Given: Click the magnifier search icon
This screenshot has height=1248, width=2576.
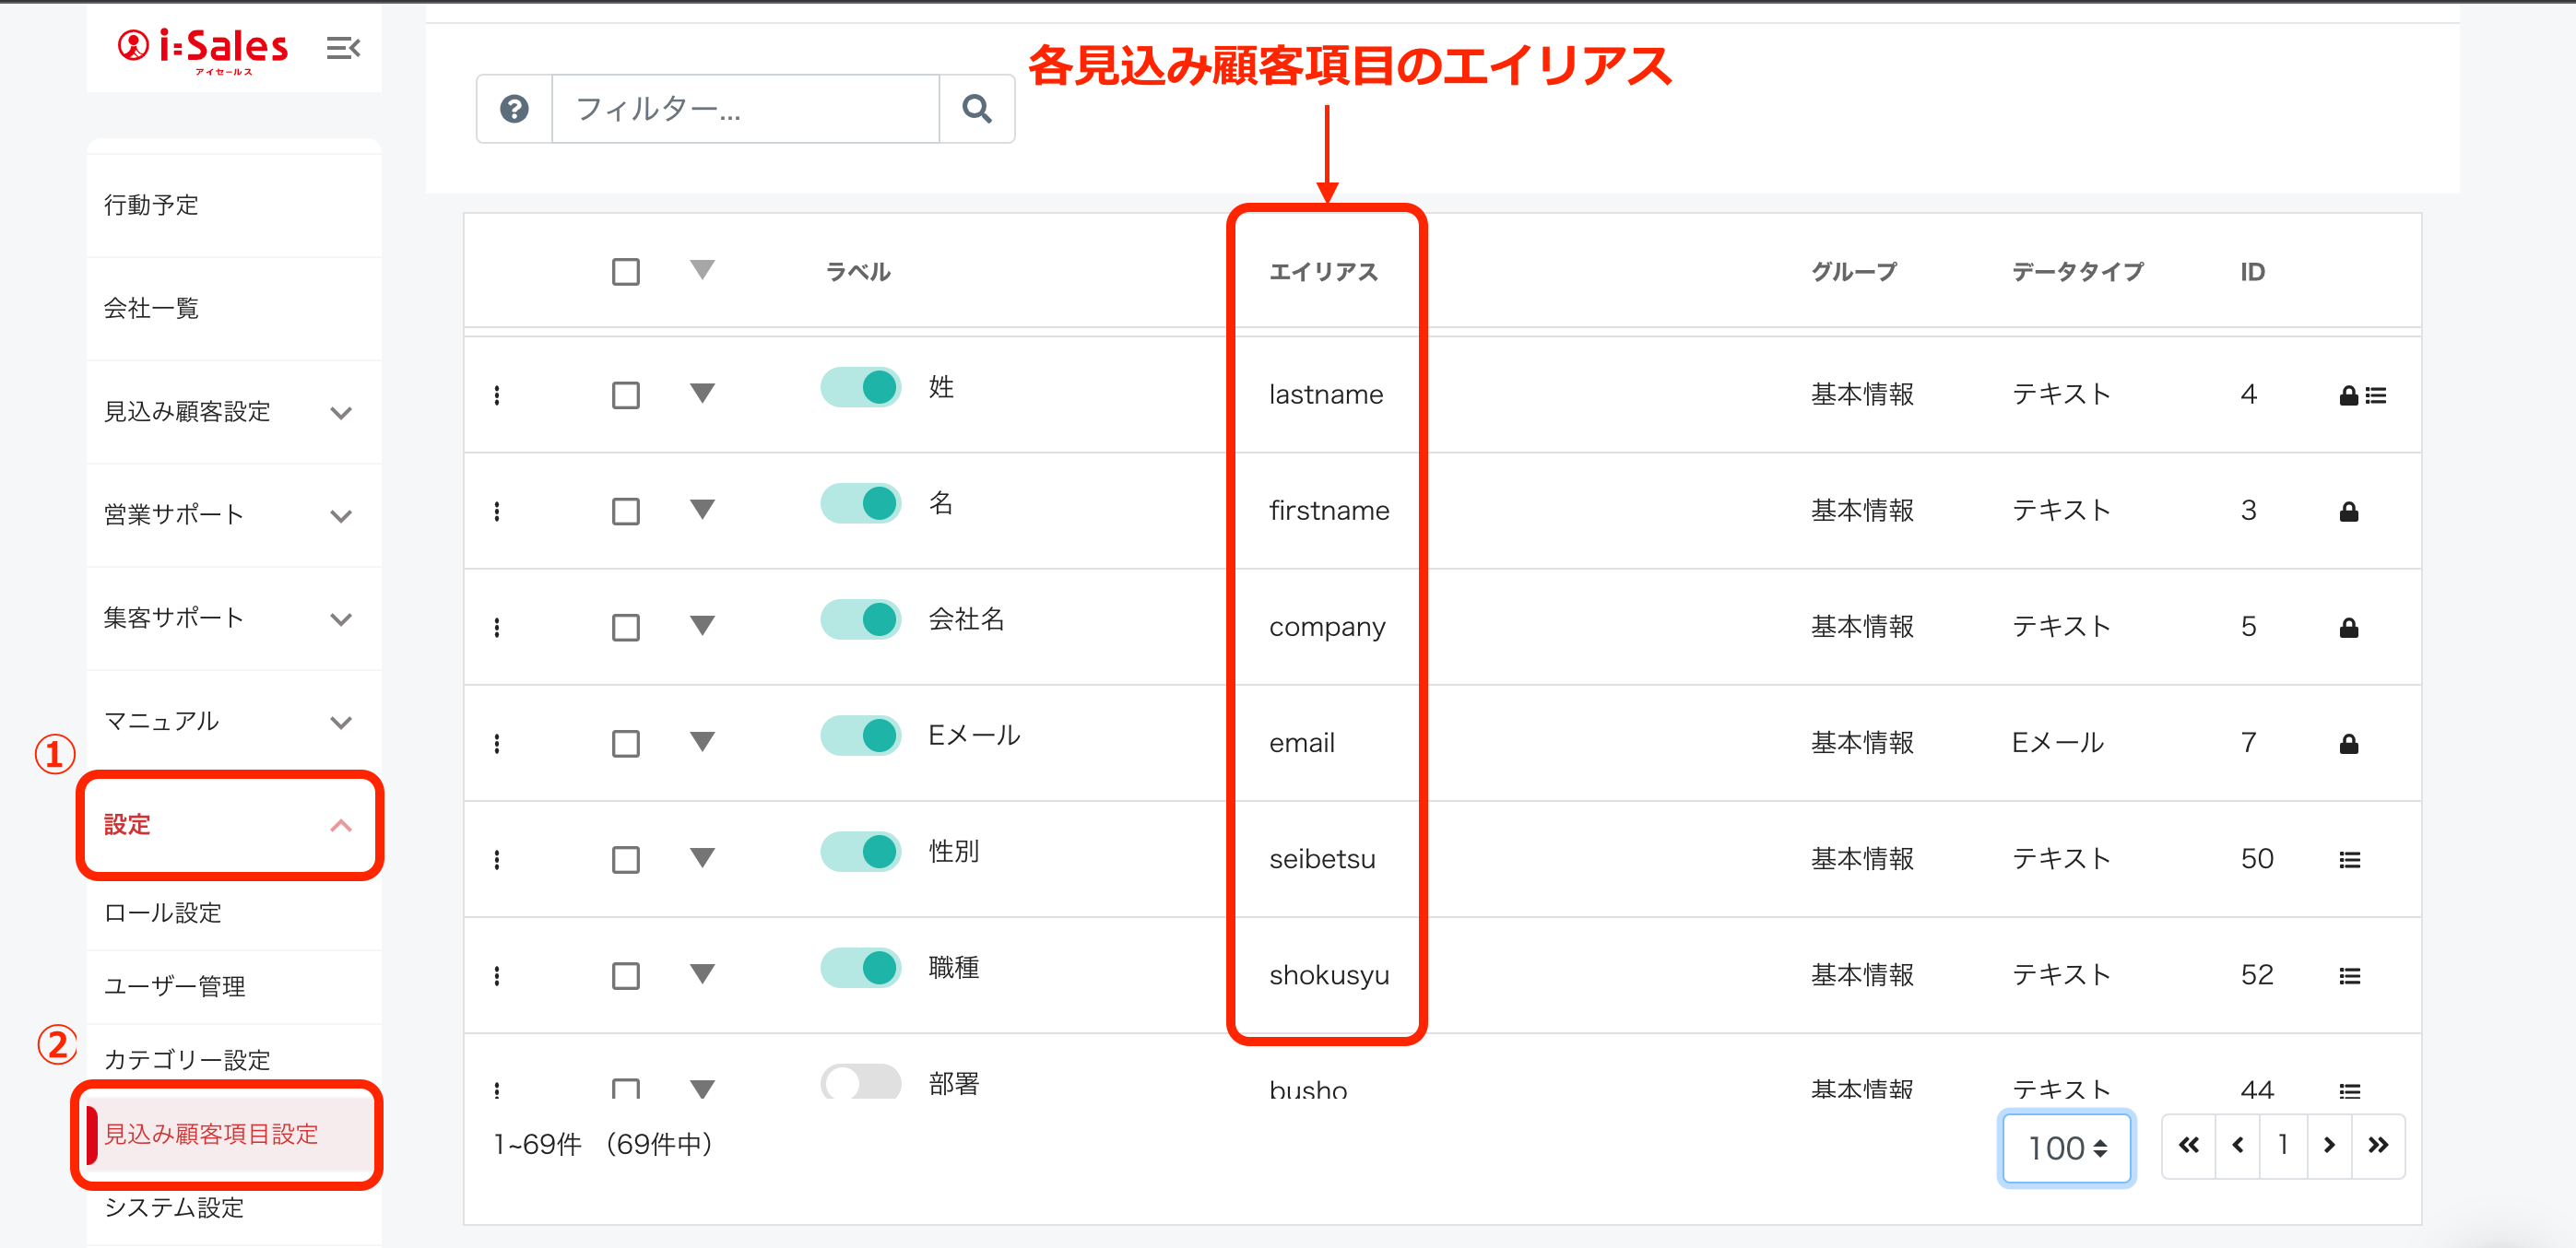Looking at the screenshot, I should click(x=976, y=109).
